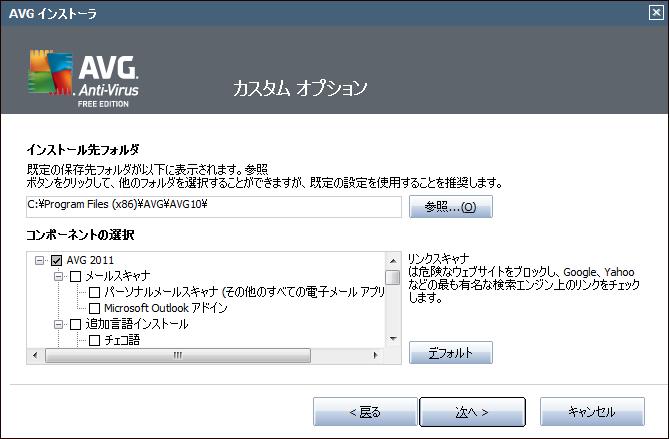Click the インストール先フォルダ heading
The width and height of the screenshot is (670, 439).
(x=83, y=150)
